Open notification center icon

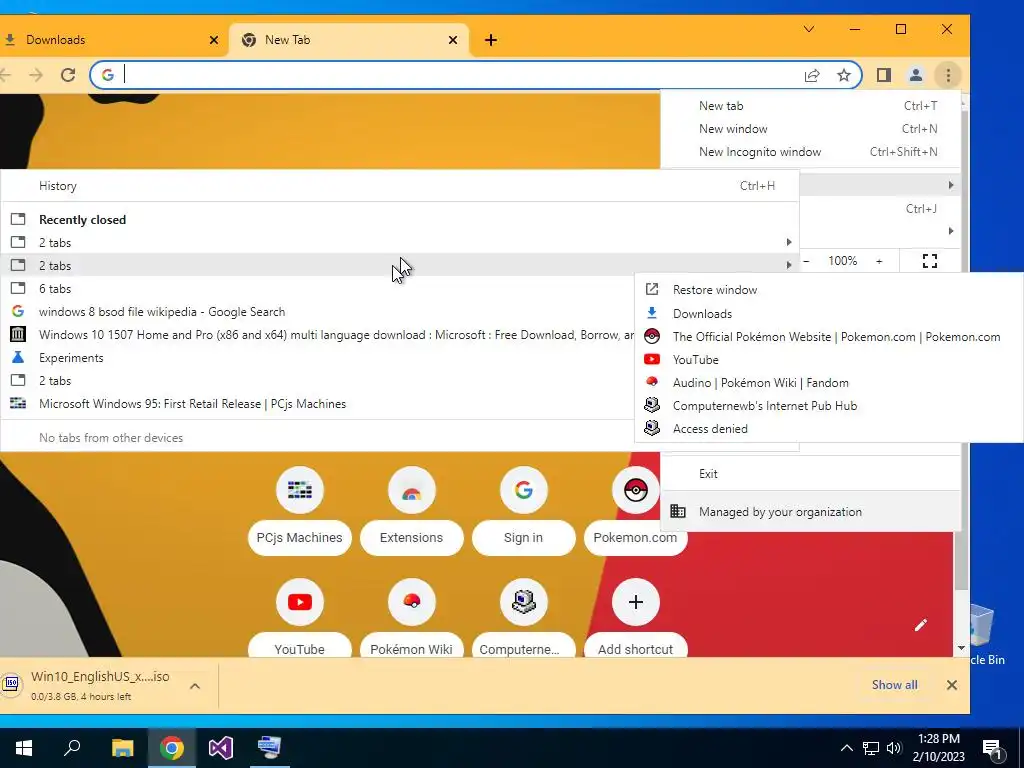992,748
